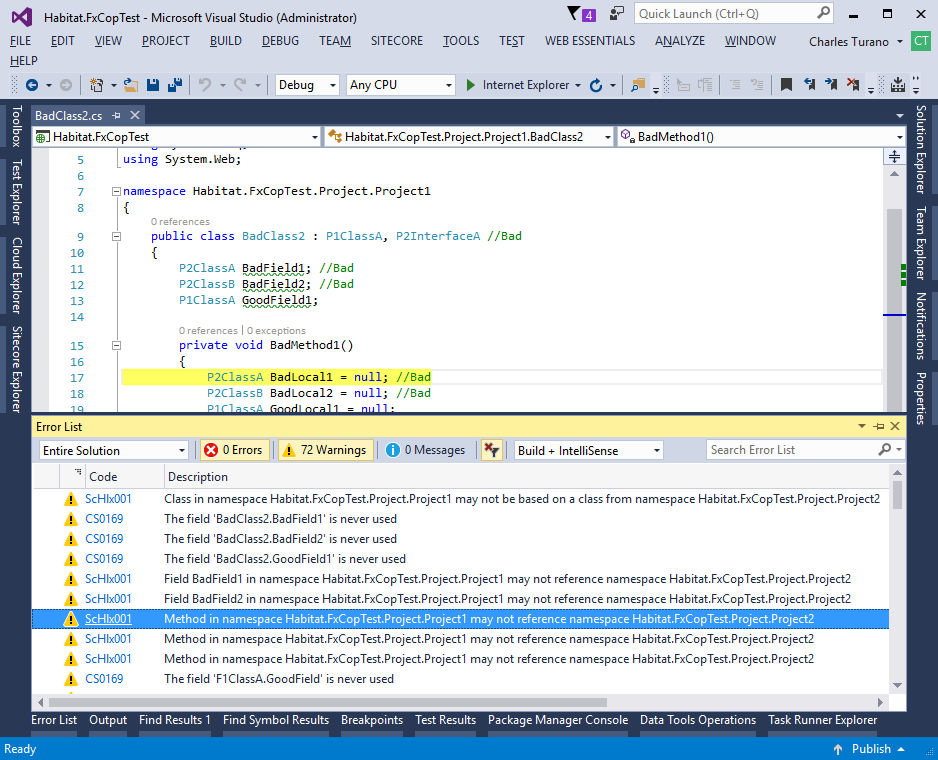Go to next bookmark icon
The height and width of the screenshot is (760, 938).
point(831,86)
